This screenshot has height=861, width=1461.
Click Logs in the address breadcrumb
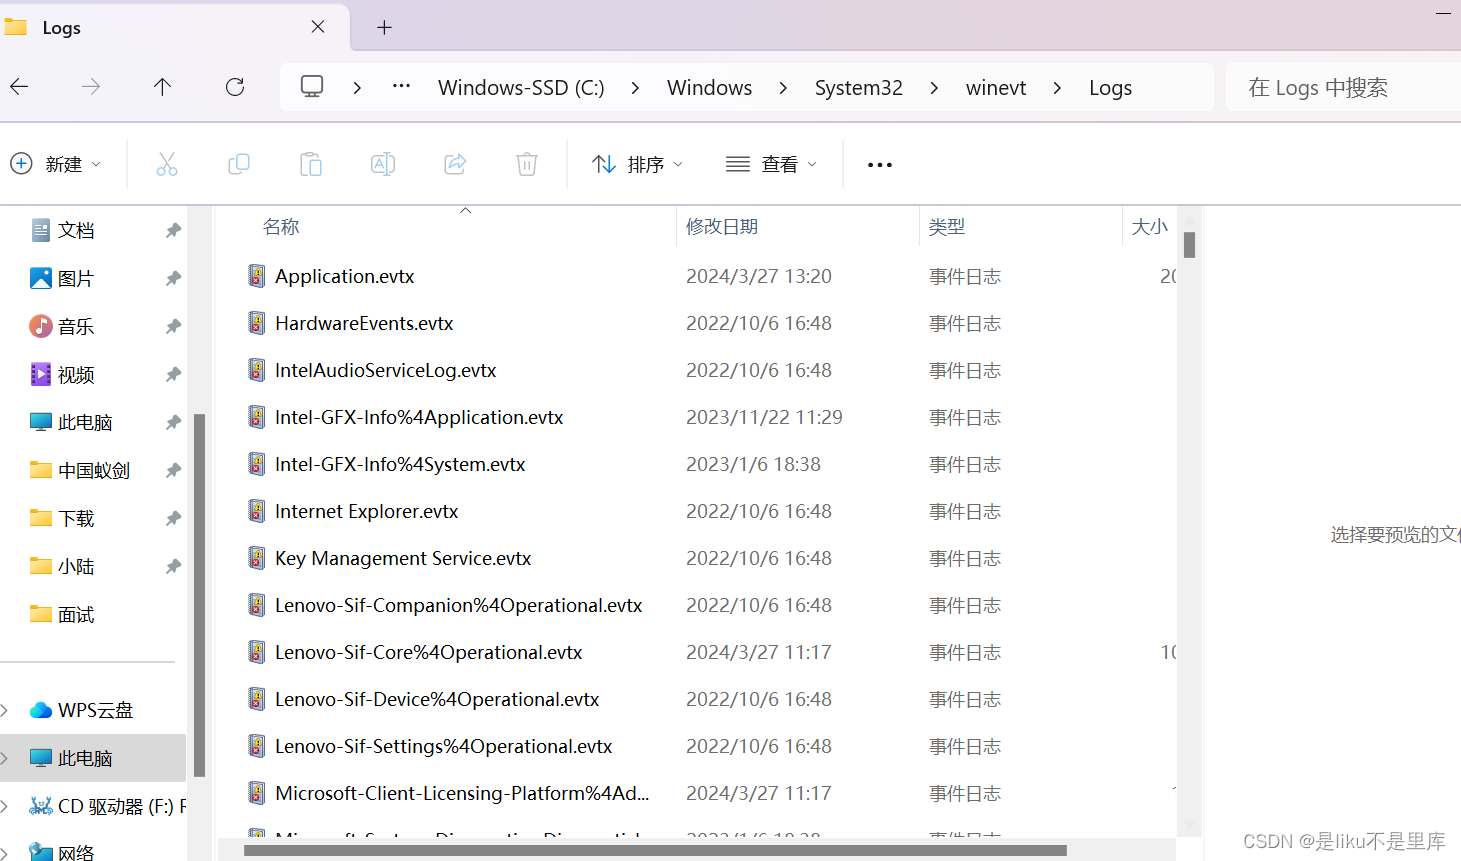1110,88
